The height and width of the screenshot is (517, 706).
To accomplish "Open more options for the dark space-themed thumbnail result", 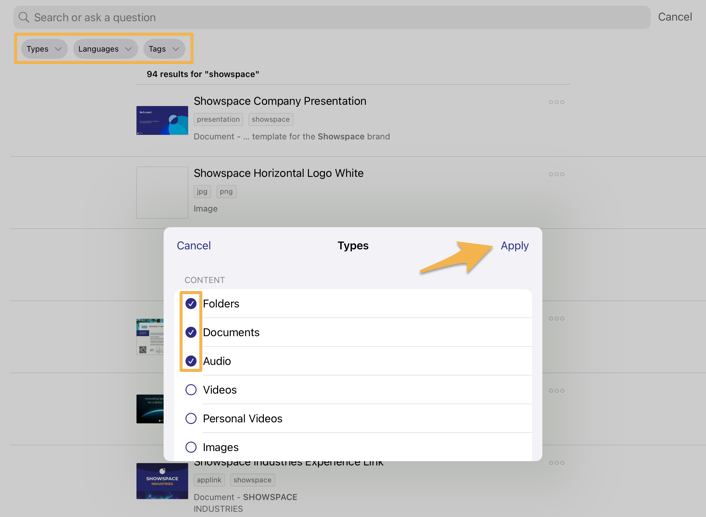I will pyautogui.click(x=557, y=391).
